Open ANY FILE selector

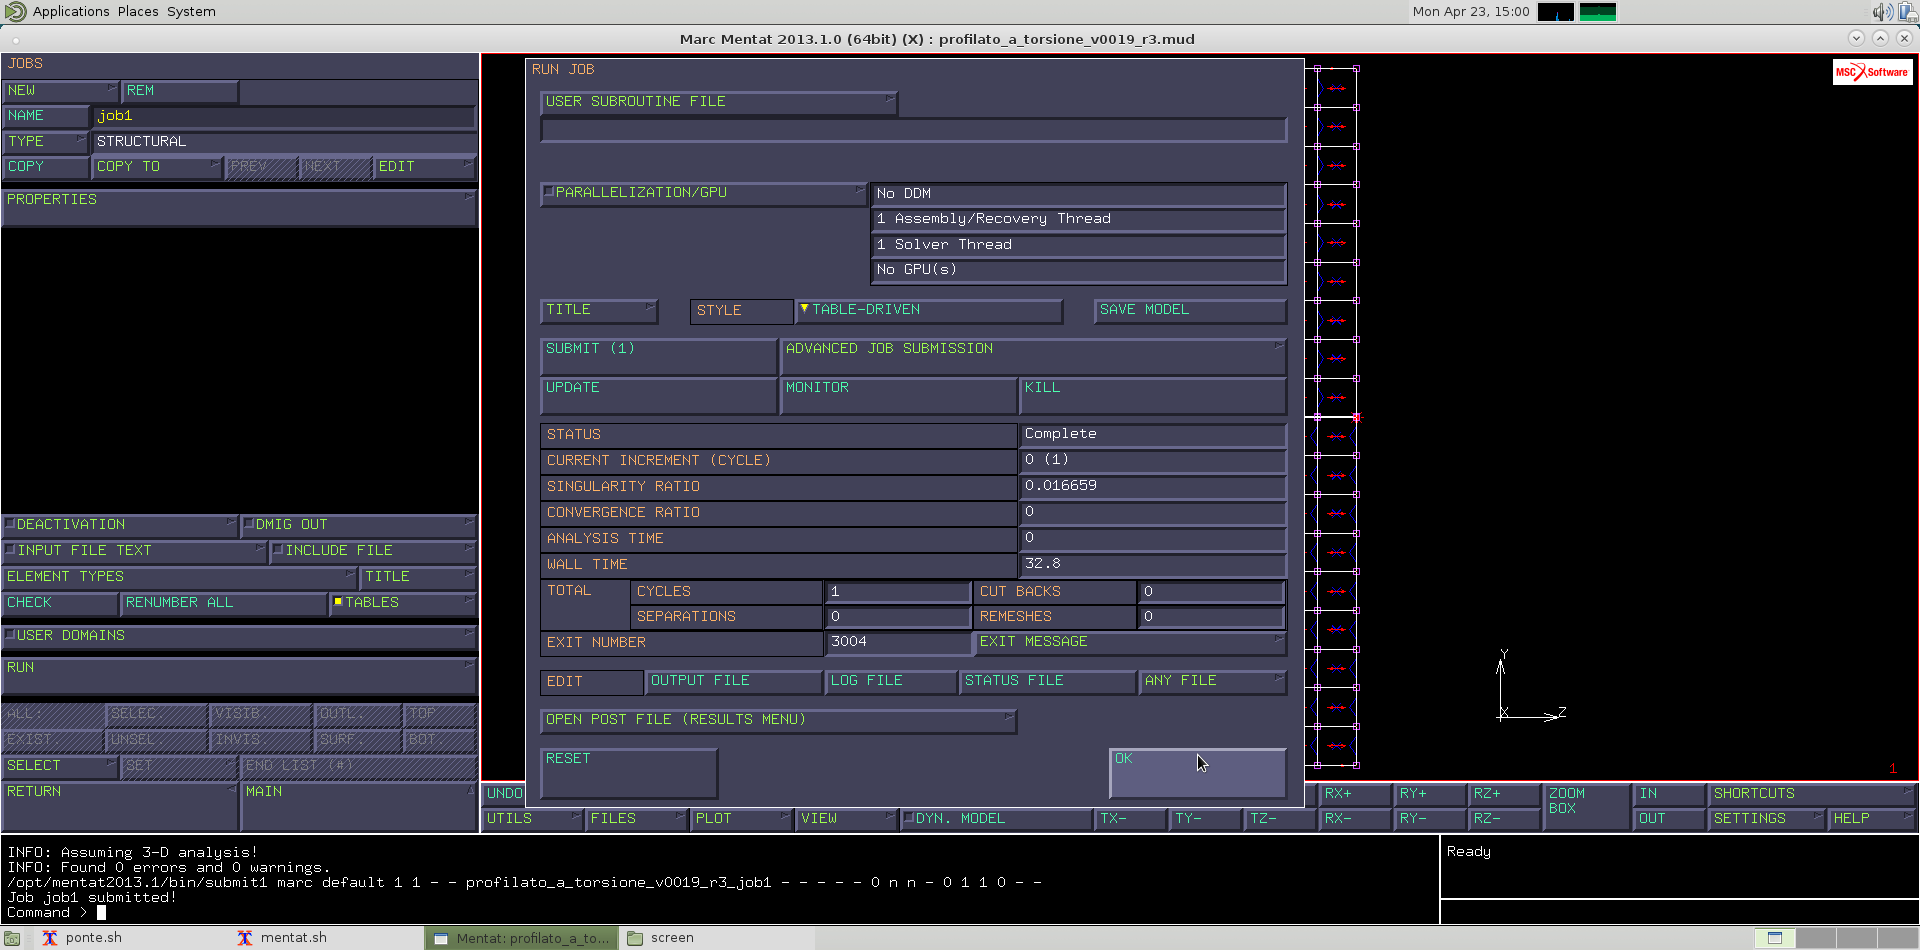point(1213,681)
